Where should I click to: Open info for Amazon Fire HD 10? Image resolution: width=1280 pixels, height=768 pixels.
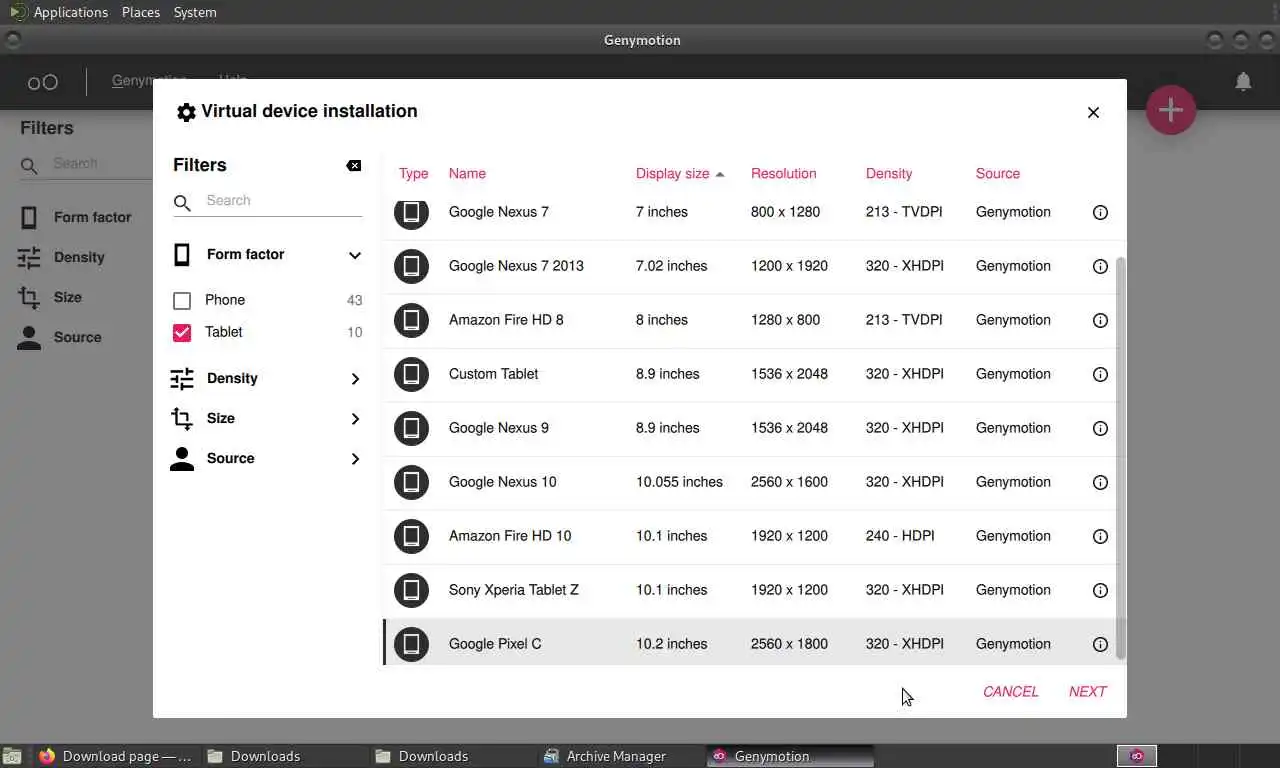coord(1100,536)
